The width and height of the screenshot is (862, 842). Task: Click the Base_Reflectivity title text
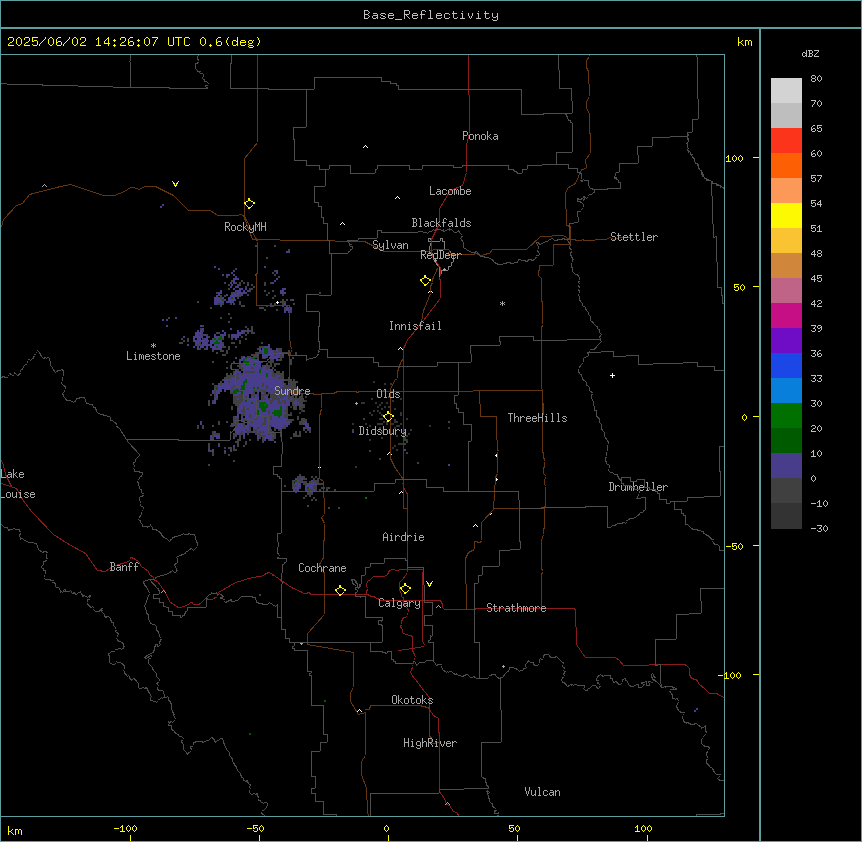click(x=431, y=15)
